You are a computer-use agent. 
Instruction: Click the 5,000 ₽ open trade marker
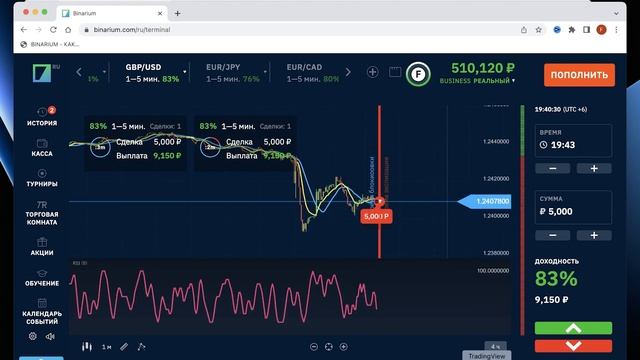[x=376, y=216]
